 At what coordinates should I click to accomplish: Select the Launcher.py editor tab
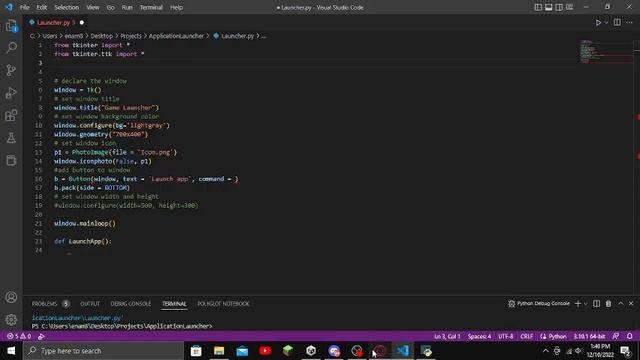click(56, 22)
